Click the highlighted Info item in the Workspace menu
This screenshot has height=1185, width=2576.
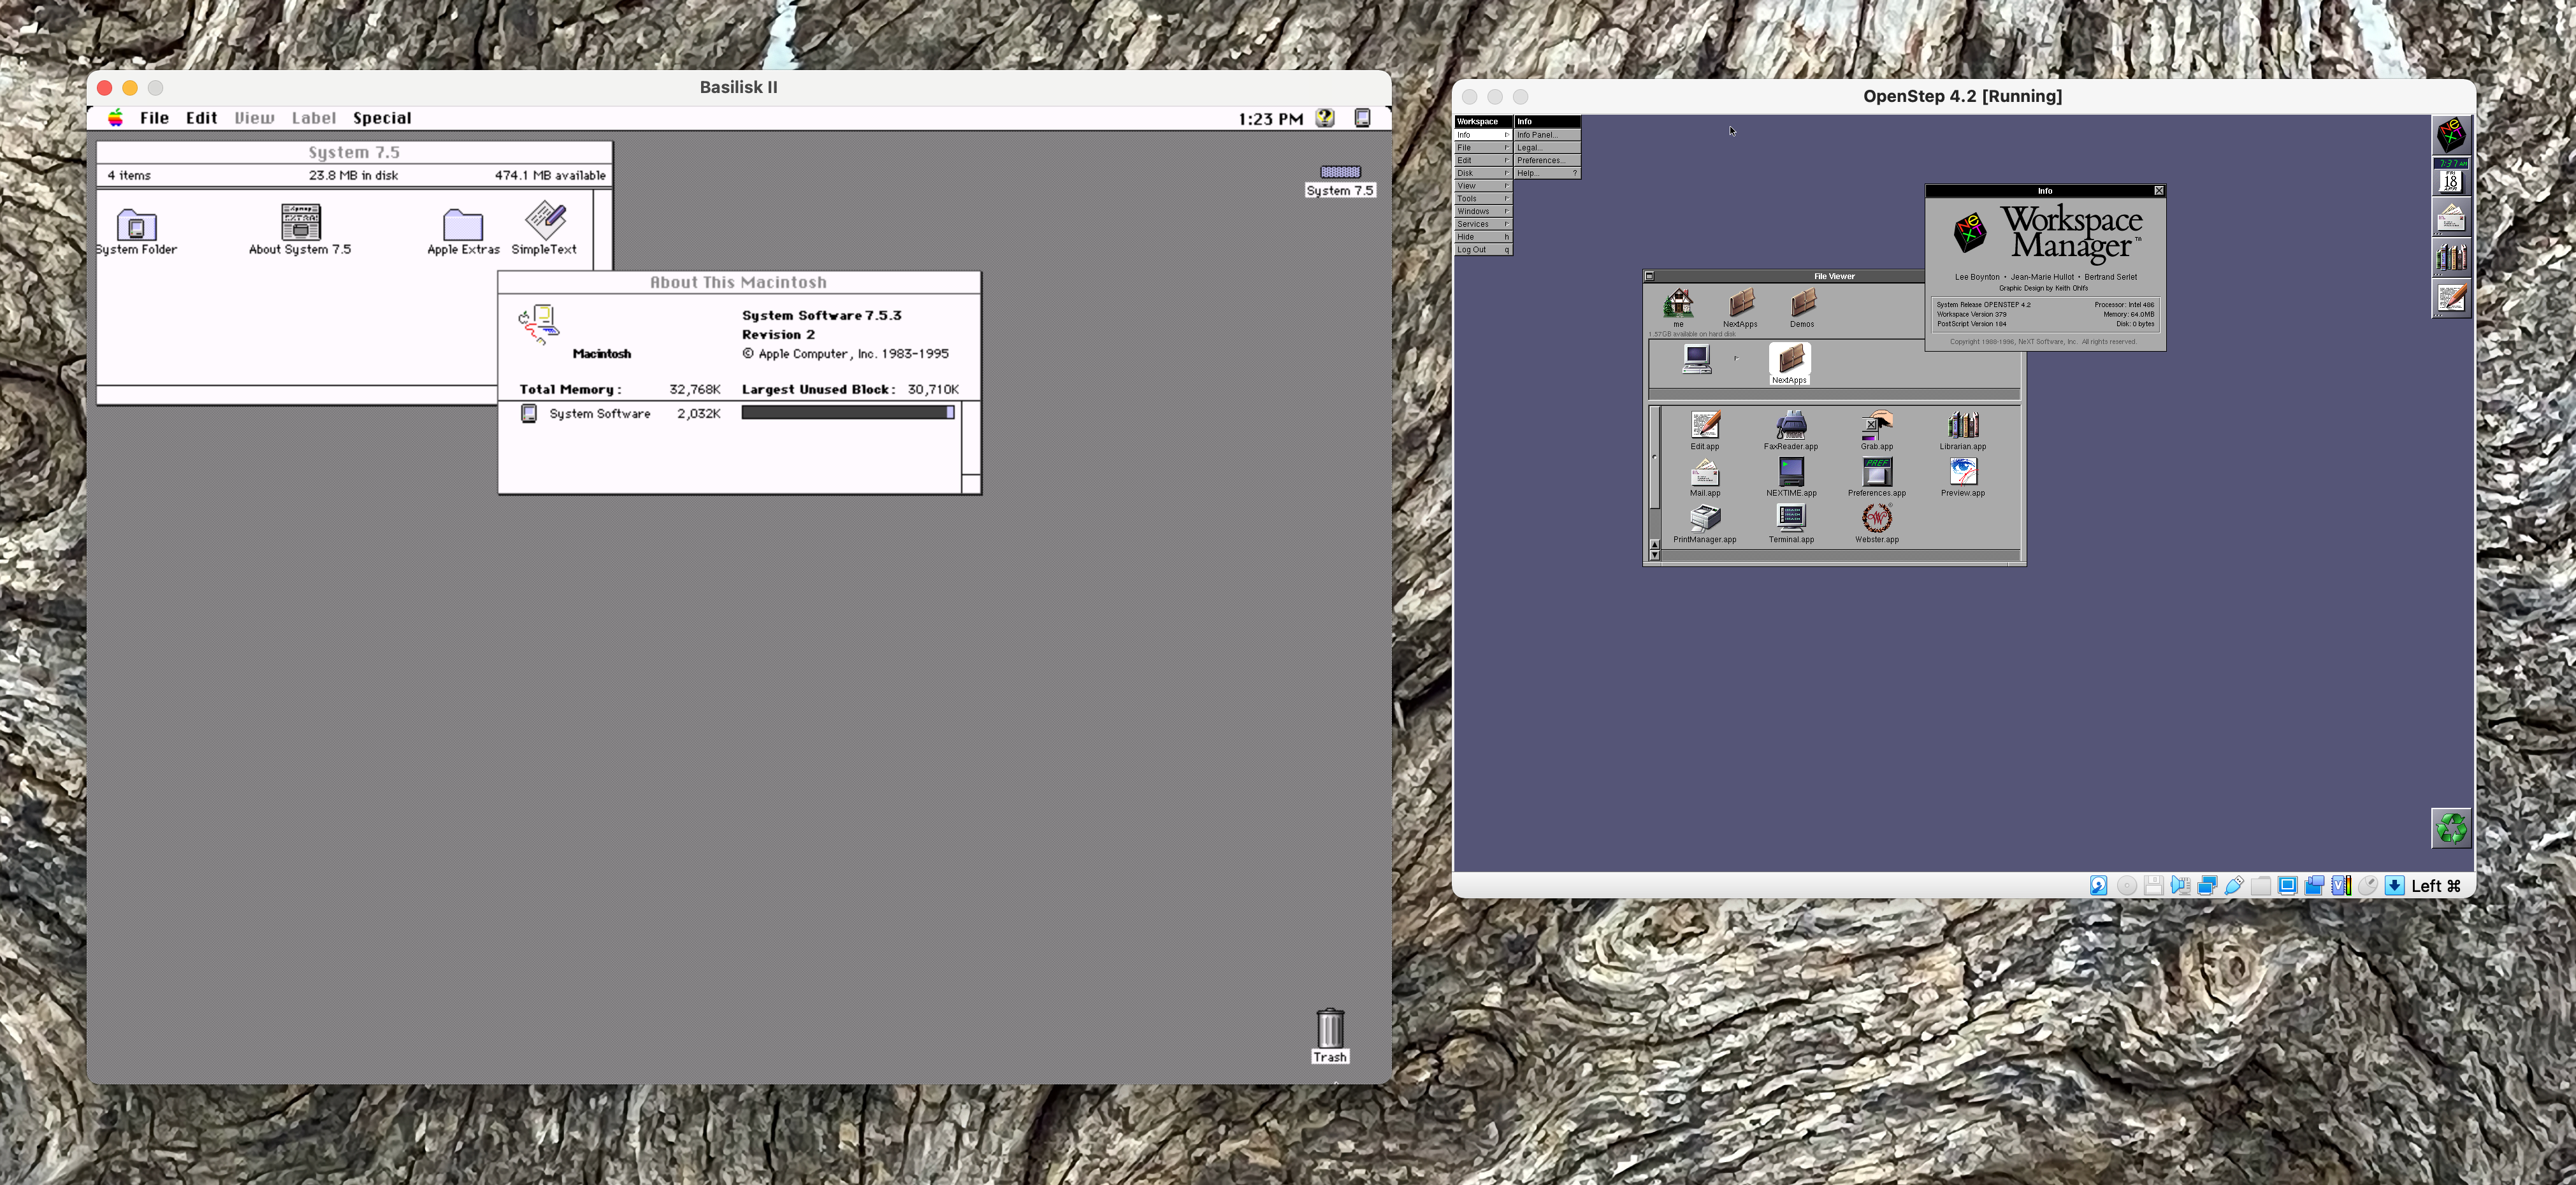1483,134
